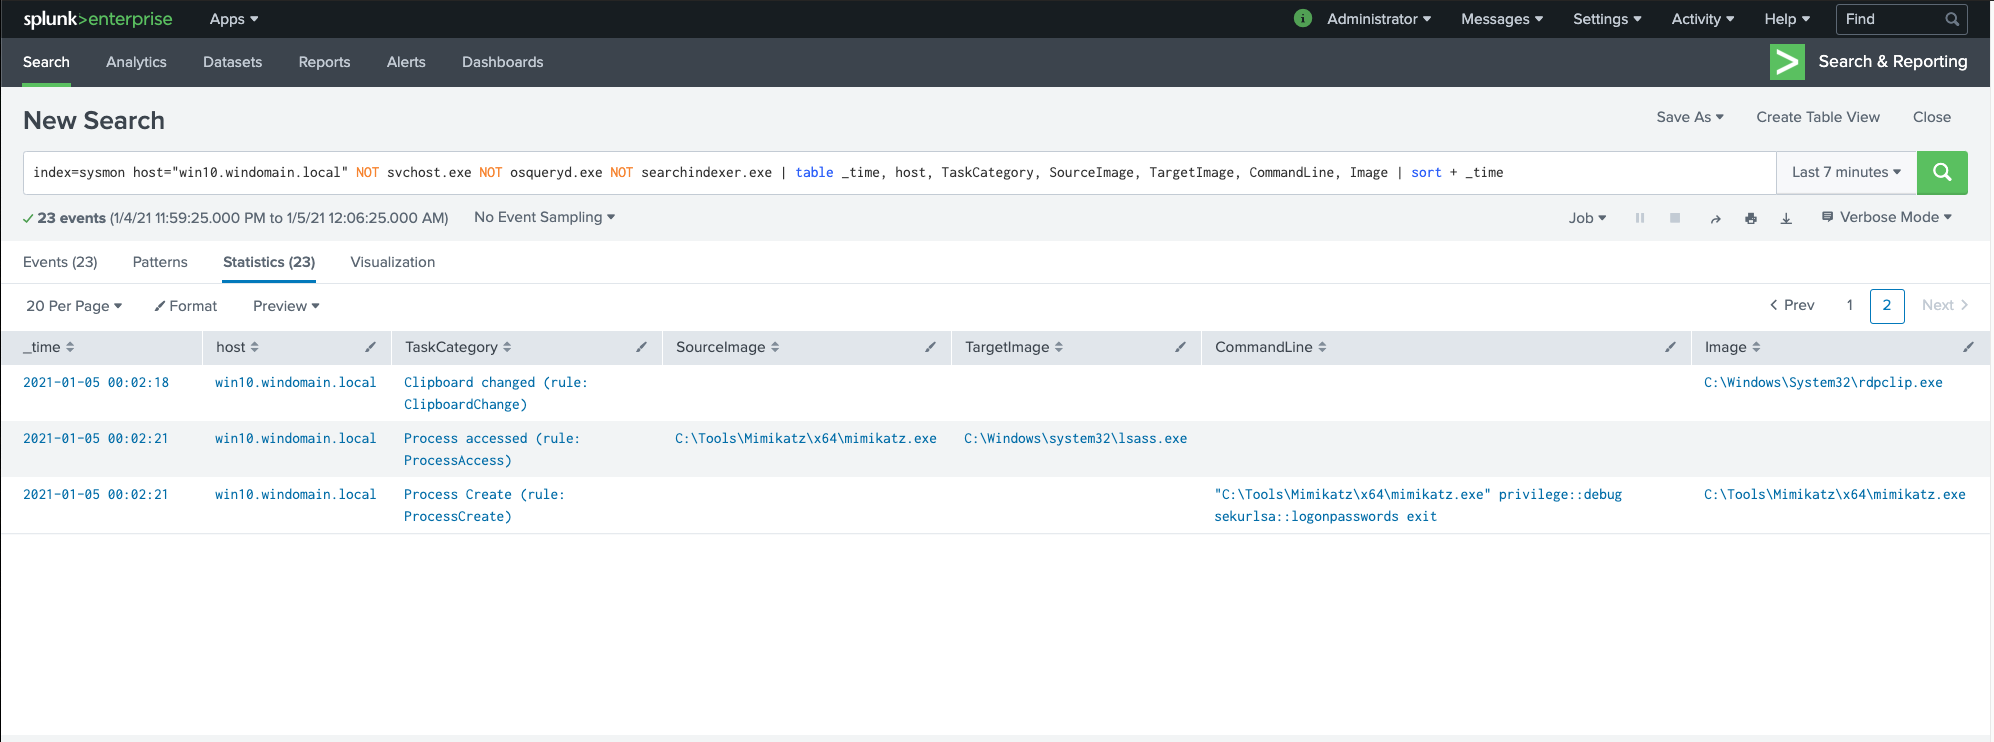
Task: Click the 00:02:18 timestamp cell
Action: click(x=96, y=382)
